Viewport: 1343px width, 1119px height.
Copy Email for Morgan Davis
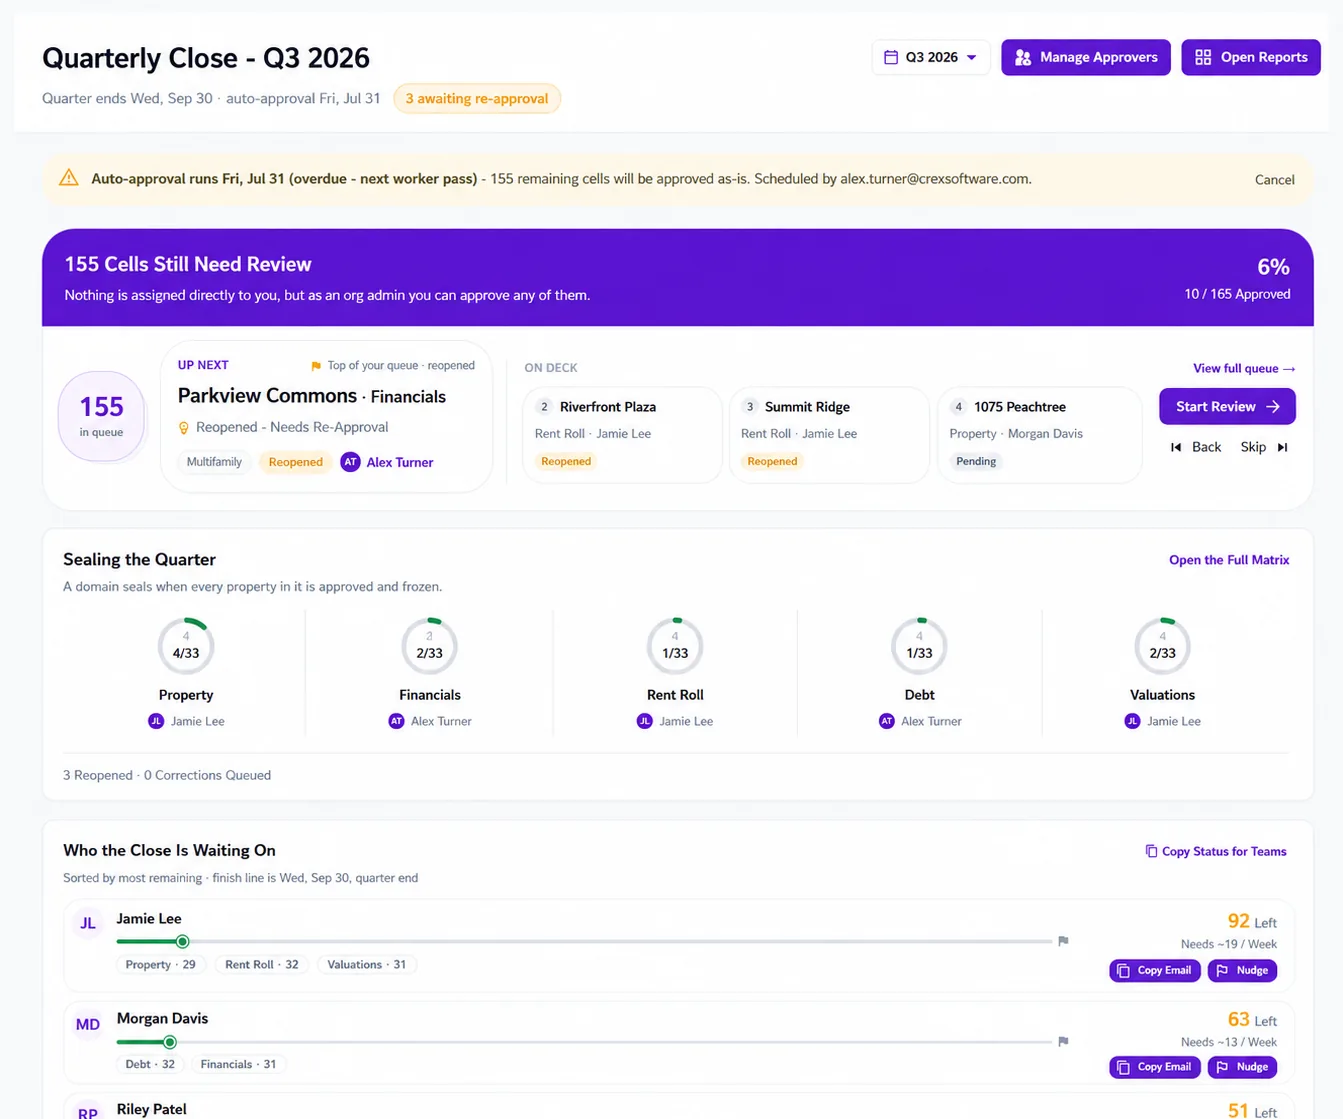tap(1154, 1067)
